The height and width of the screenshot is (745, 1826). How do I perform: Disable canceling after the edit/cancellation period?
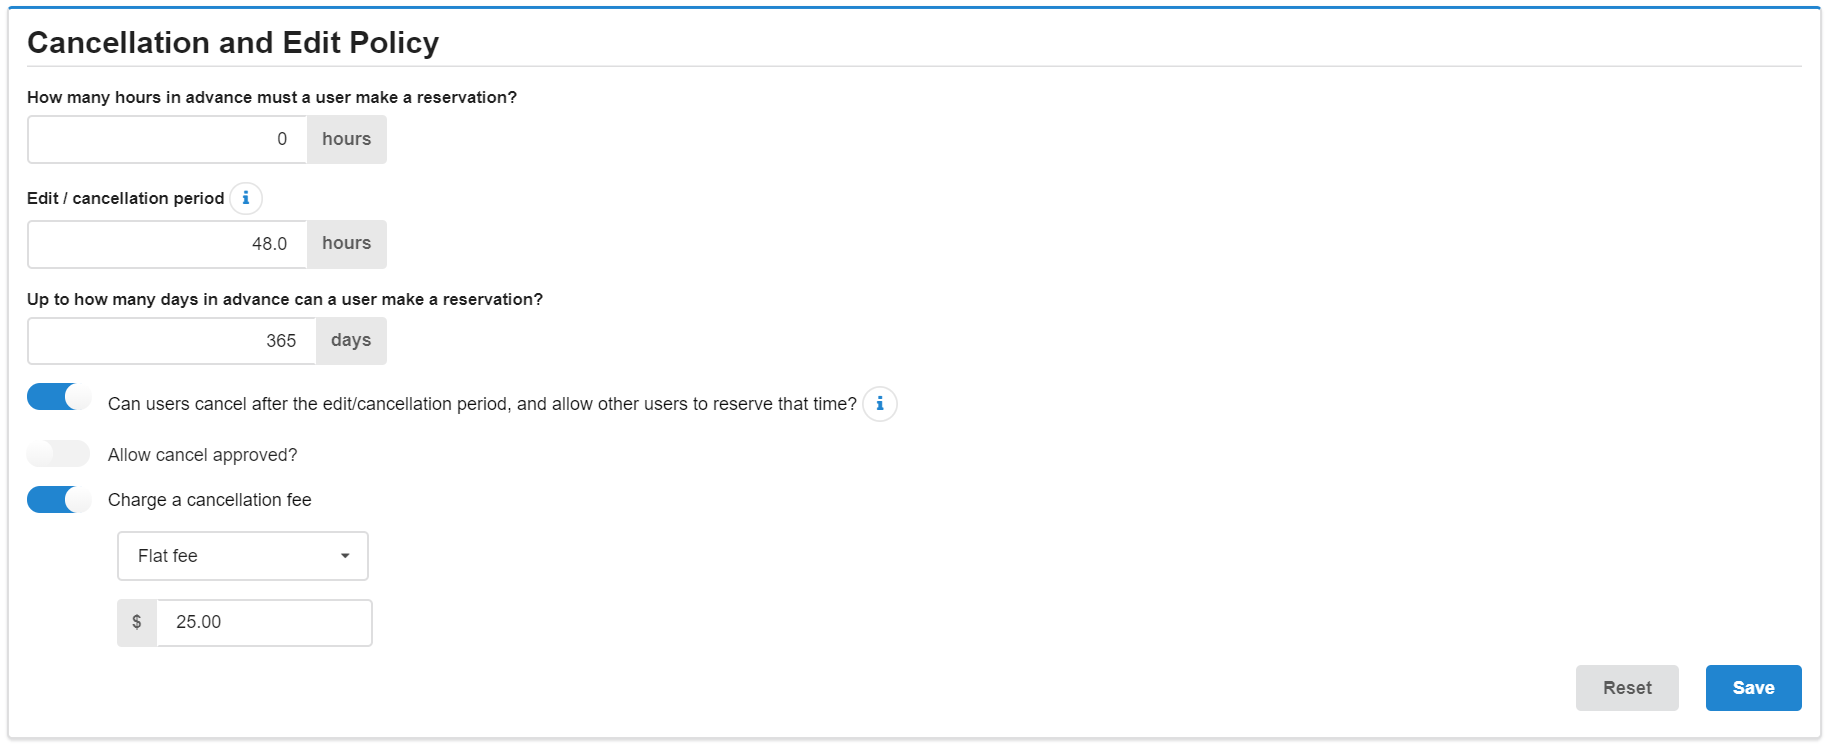point(59,397)
